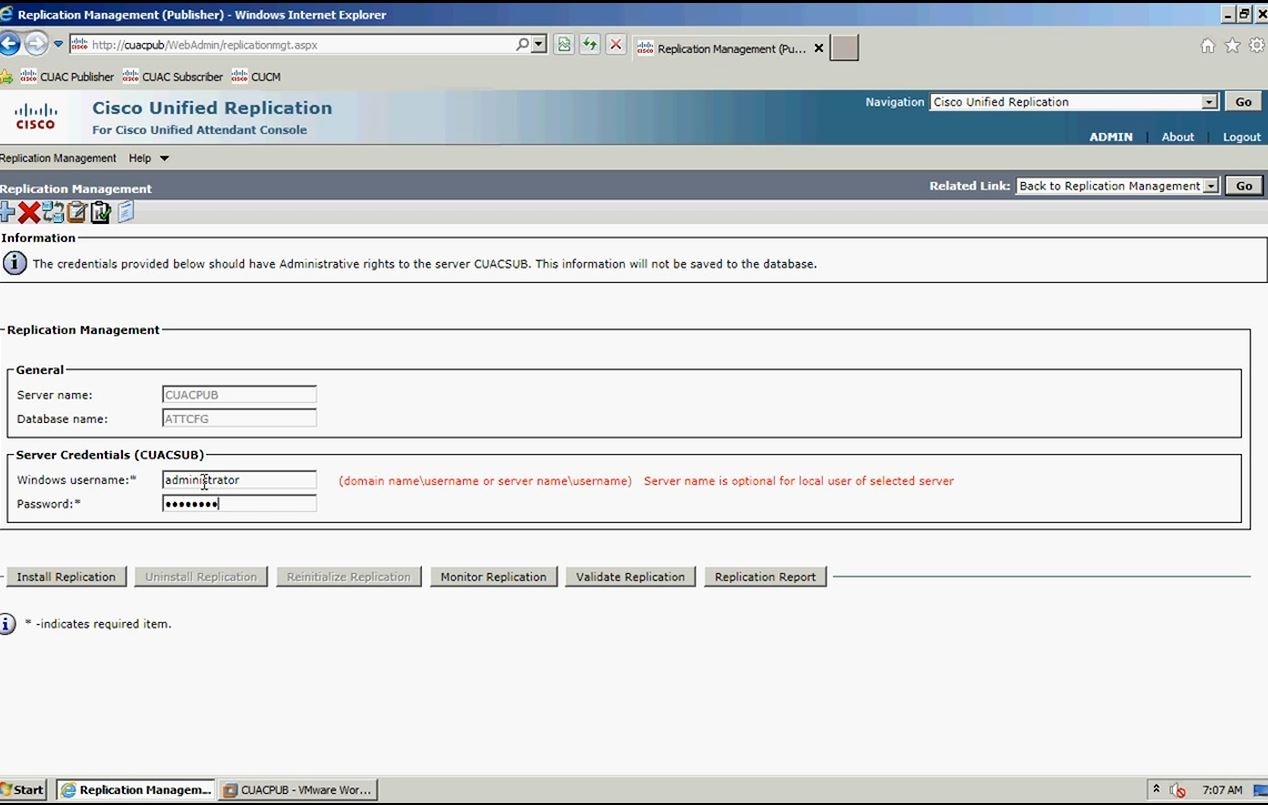
Task: Open the Help menu
Action: click(140, 158)
